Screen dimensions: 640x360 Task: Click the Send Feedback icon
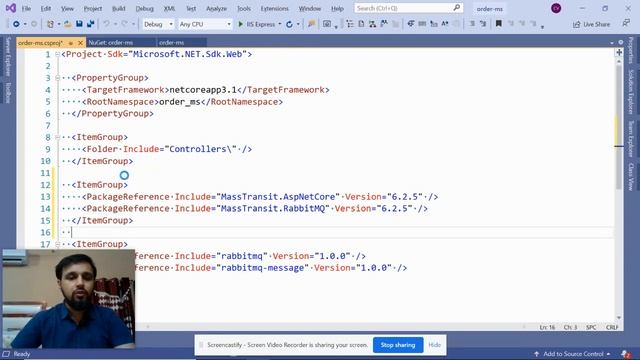626,24
